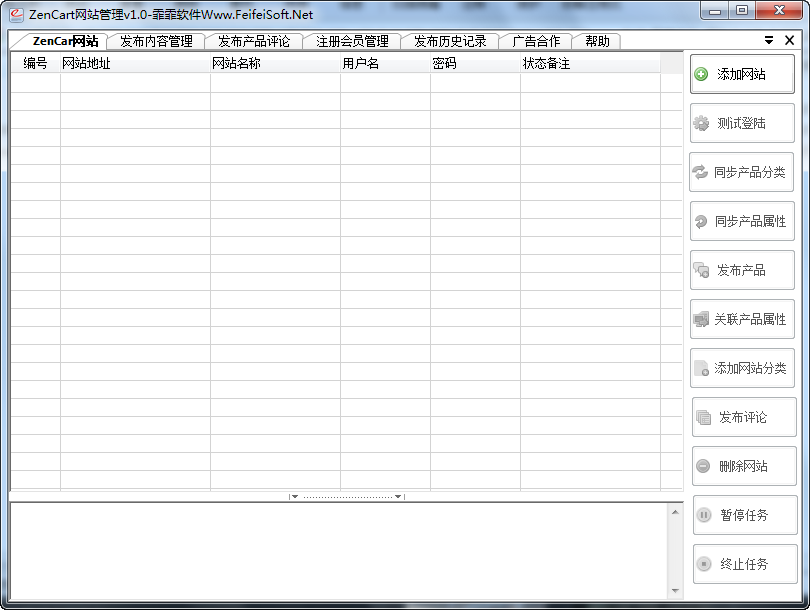Select the 测试登陆 gear icon
This screenshot has height=610, width=810.
[701, 122]
